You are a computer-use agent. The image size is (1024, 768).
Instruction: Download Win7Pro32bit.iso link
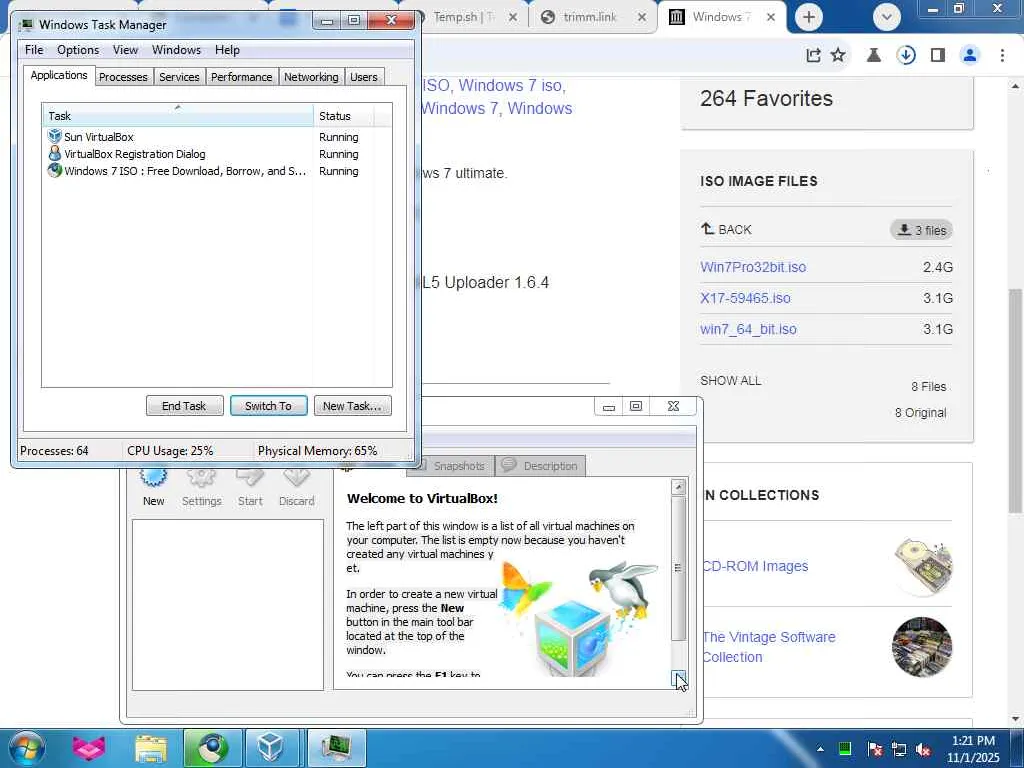coord(753,266)
